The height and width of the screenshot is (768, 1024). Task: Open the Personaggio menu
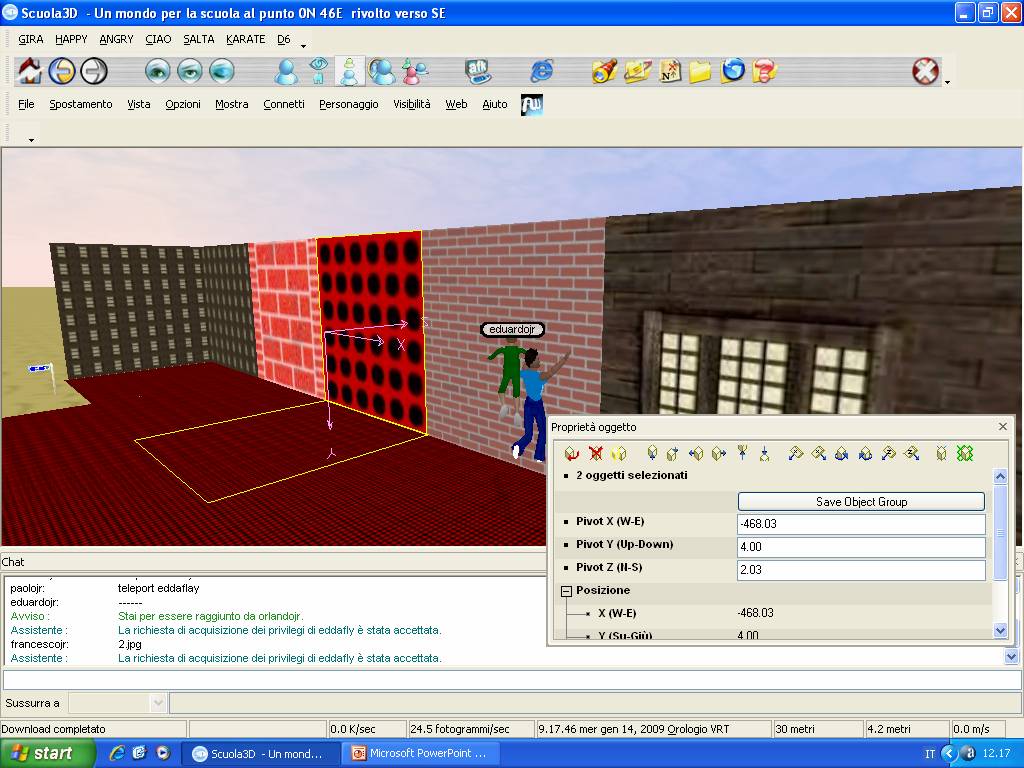coord(349,104)
